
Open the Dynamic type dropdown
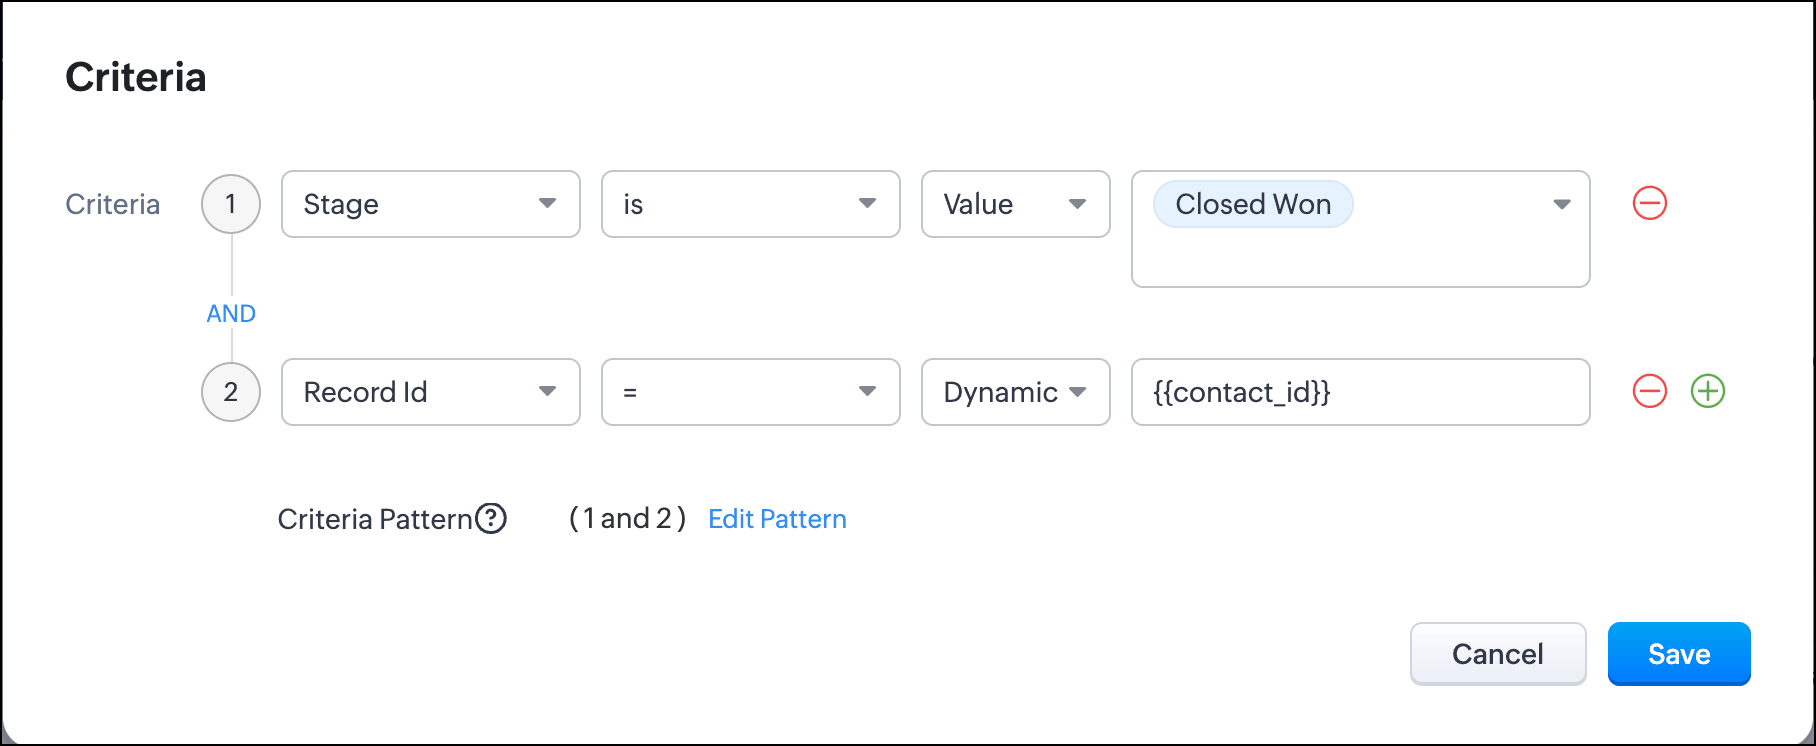click(1016, 392)
